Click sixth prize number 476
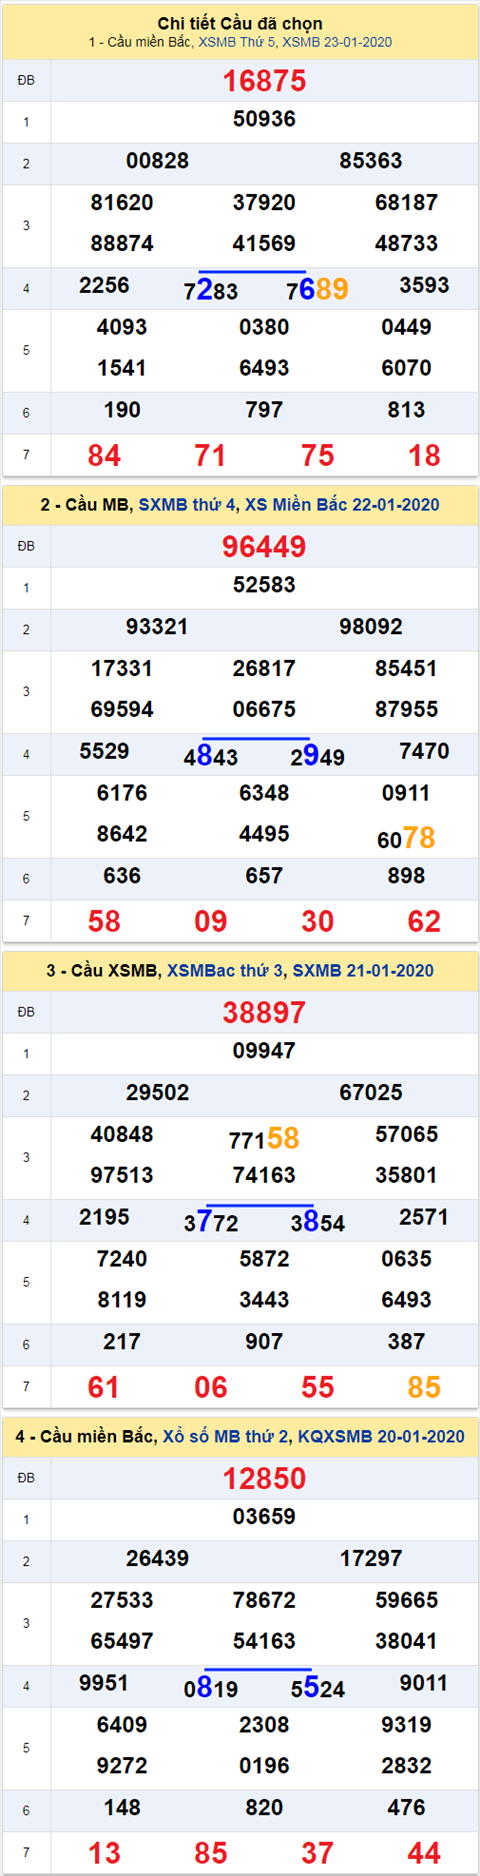 (406, 1808)
